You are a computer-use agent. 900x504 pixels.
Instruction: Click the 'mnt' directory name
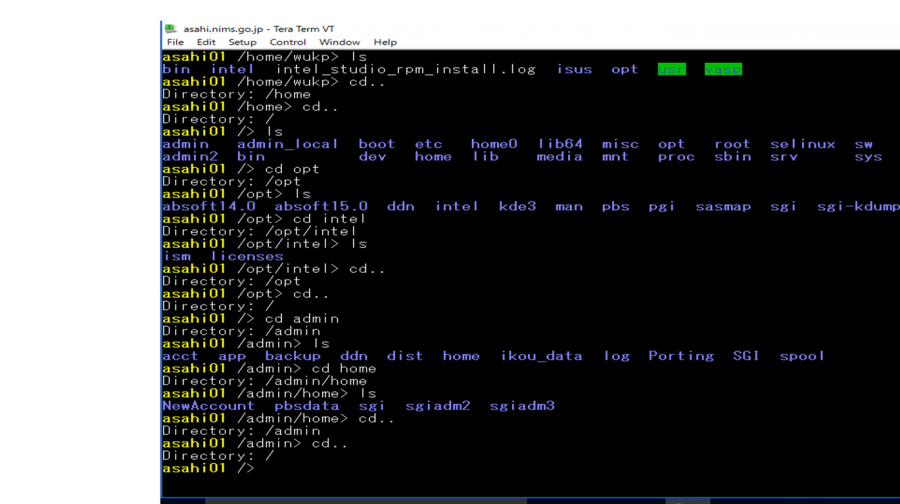(615, 157)
